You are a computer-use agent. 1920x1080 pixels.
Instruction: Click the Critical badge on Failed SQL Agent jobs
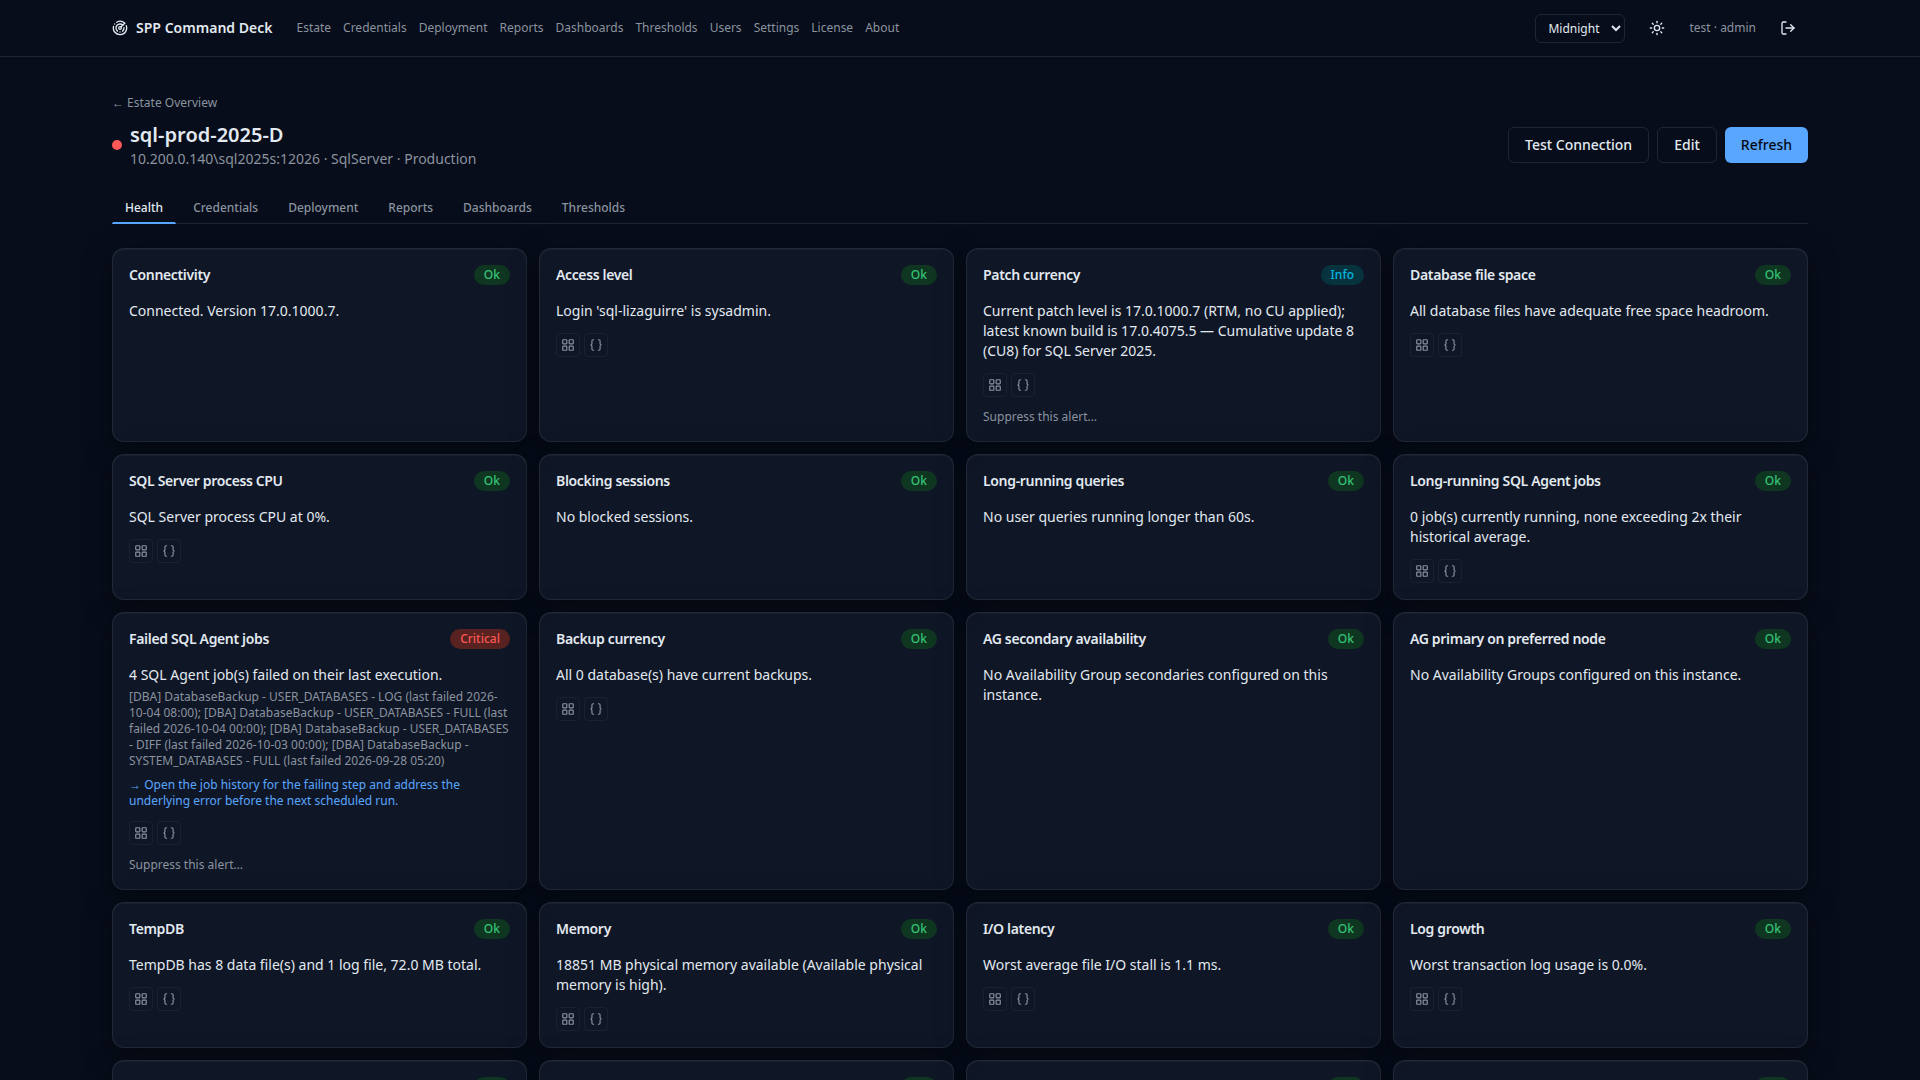[480, 639]
